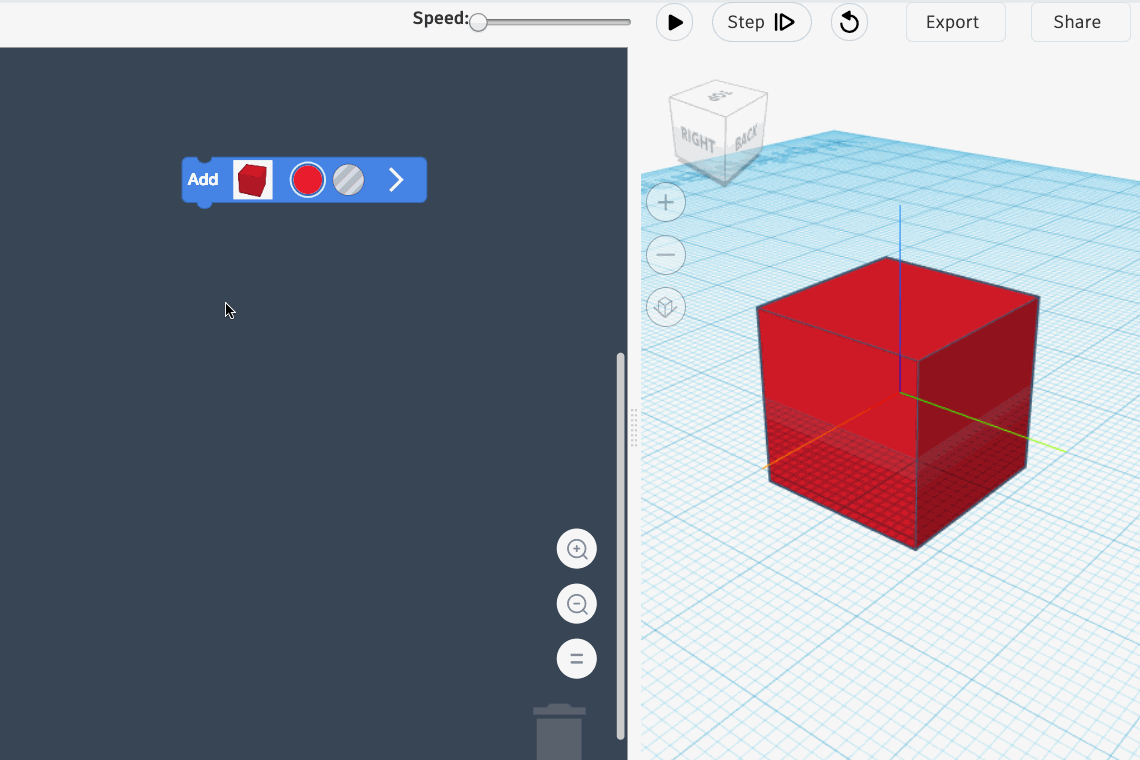Click the Share button
This screenshot has width=1140, height=760.
(1079, 22)
